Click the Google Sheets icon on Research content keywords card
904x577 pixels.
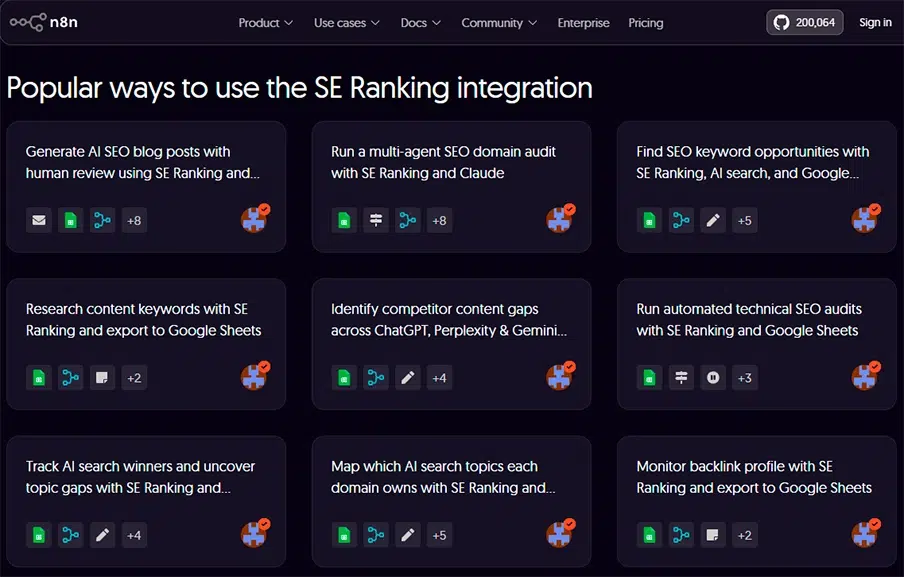[39, 378]
